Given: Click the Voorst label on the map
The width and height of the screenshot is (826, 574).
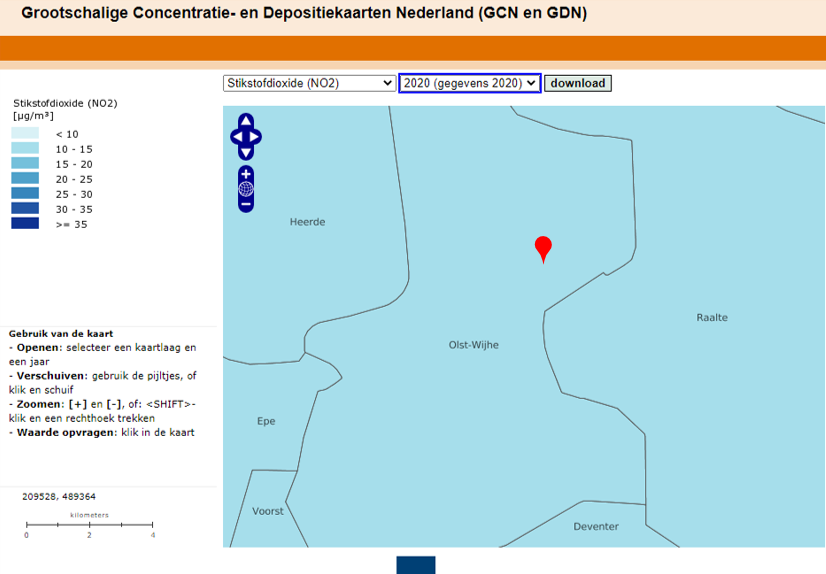Looking at the screenshot, I should 268,511.
